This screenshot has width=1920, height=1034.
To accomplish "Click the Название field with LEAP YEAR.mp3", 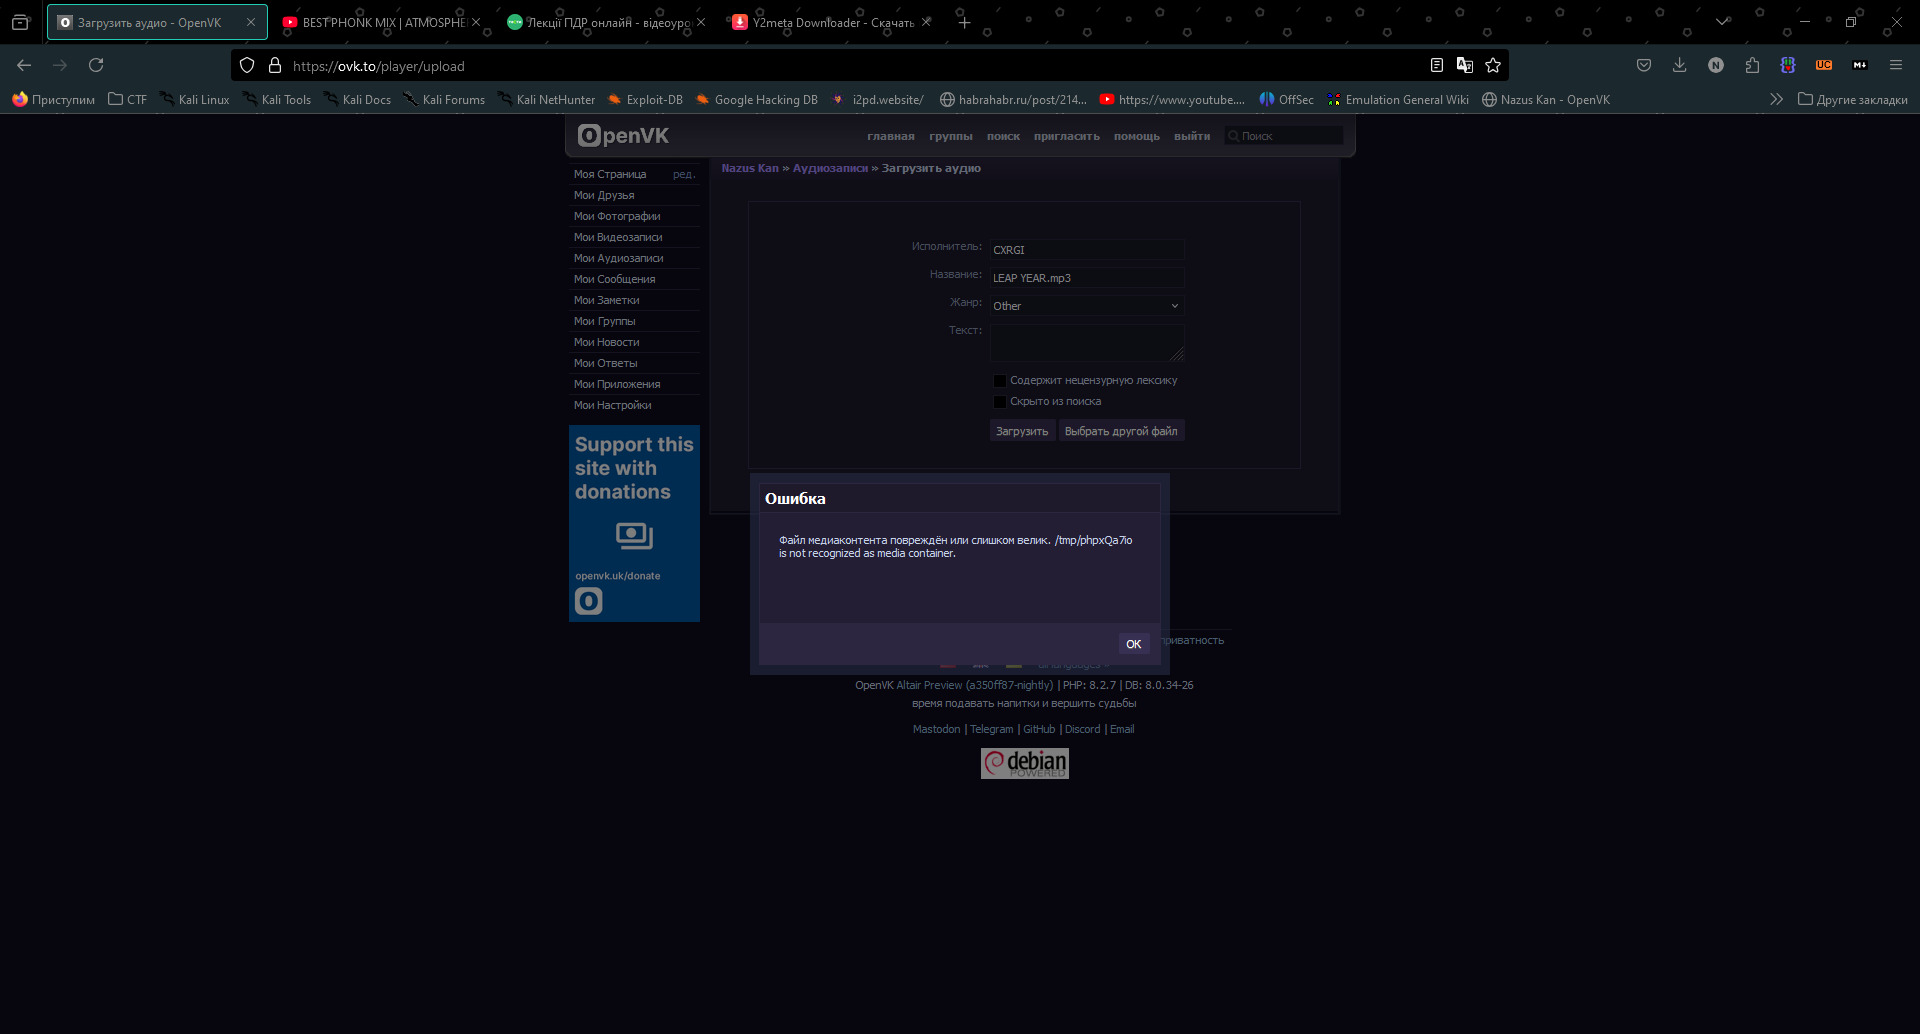I will (x=1087, y=278).
